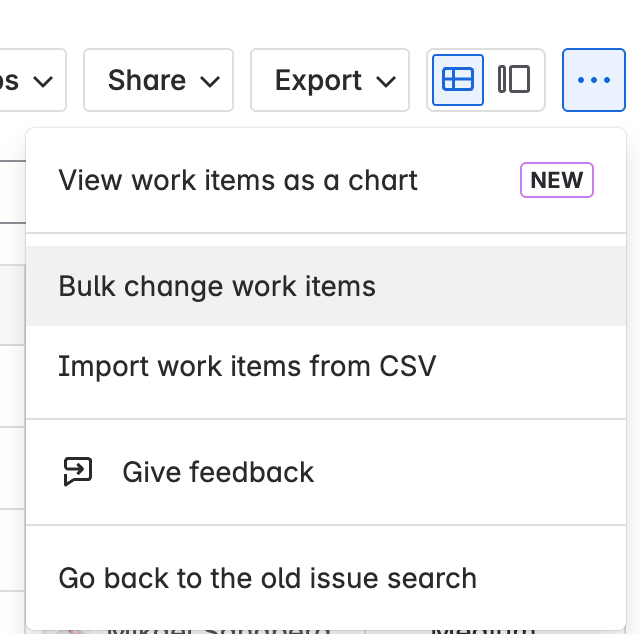The image size is (640, 634).
Task: Click the truncated 's' label of leftmost button
Action: 9,80
